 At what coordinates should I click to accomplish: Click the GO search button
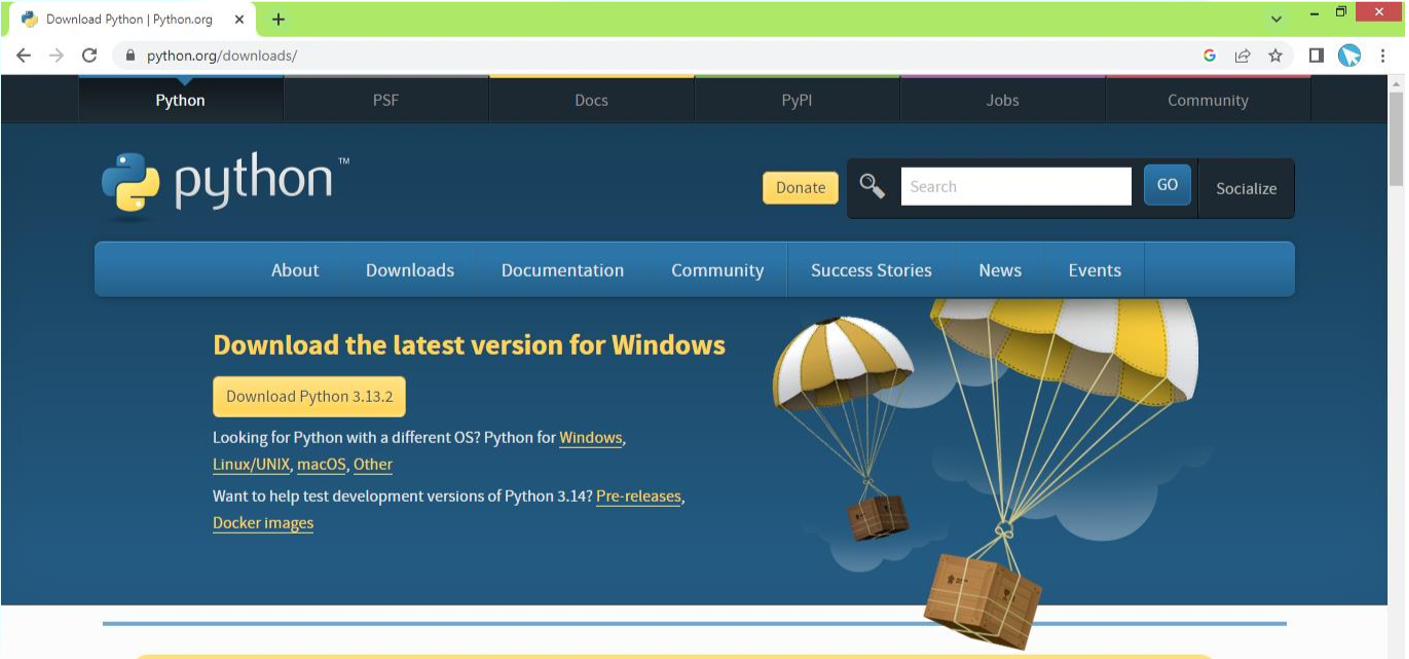tap(1167, 185)
